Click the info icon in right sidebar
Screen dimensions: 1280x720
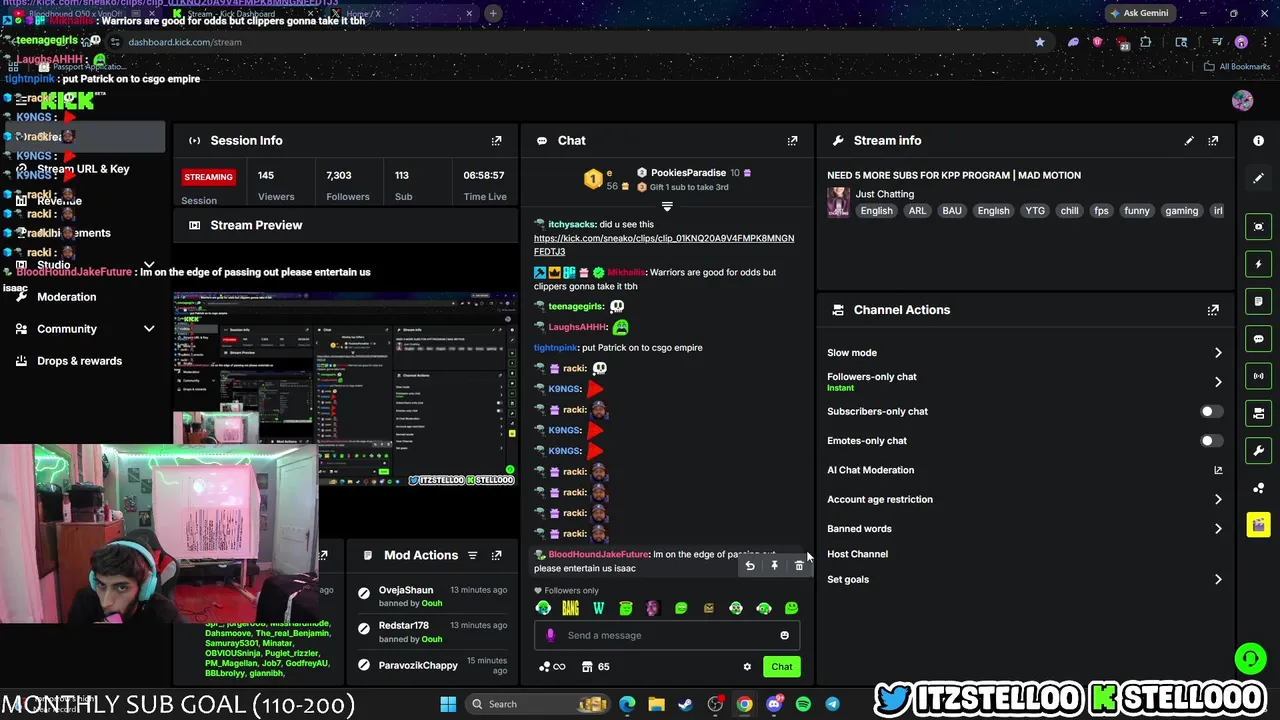[1259, 141]
